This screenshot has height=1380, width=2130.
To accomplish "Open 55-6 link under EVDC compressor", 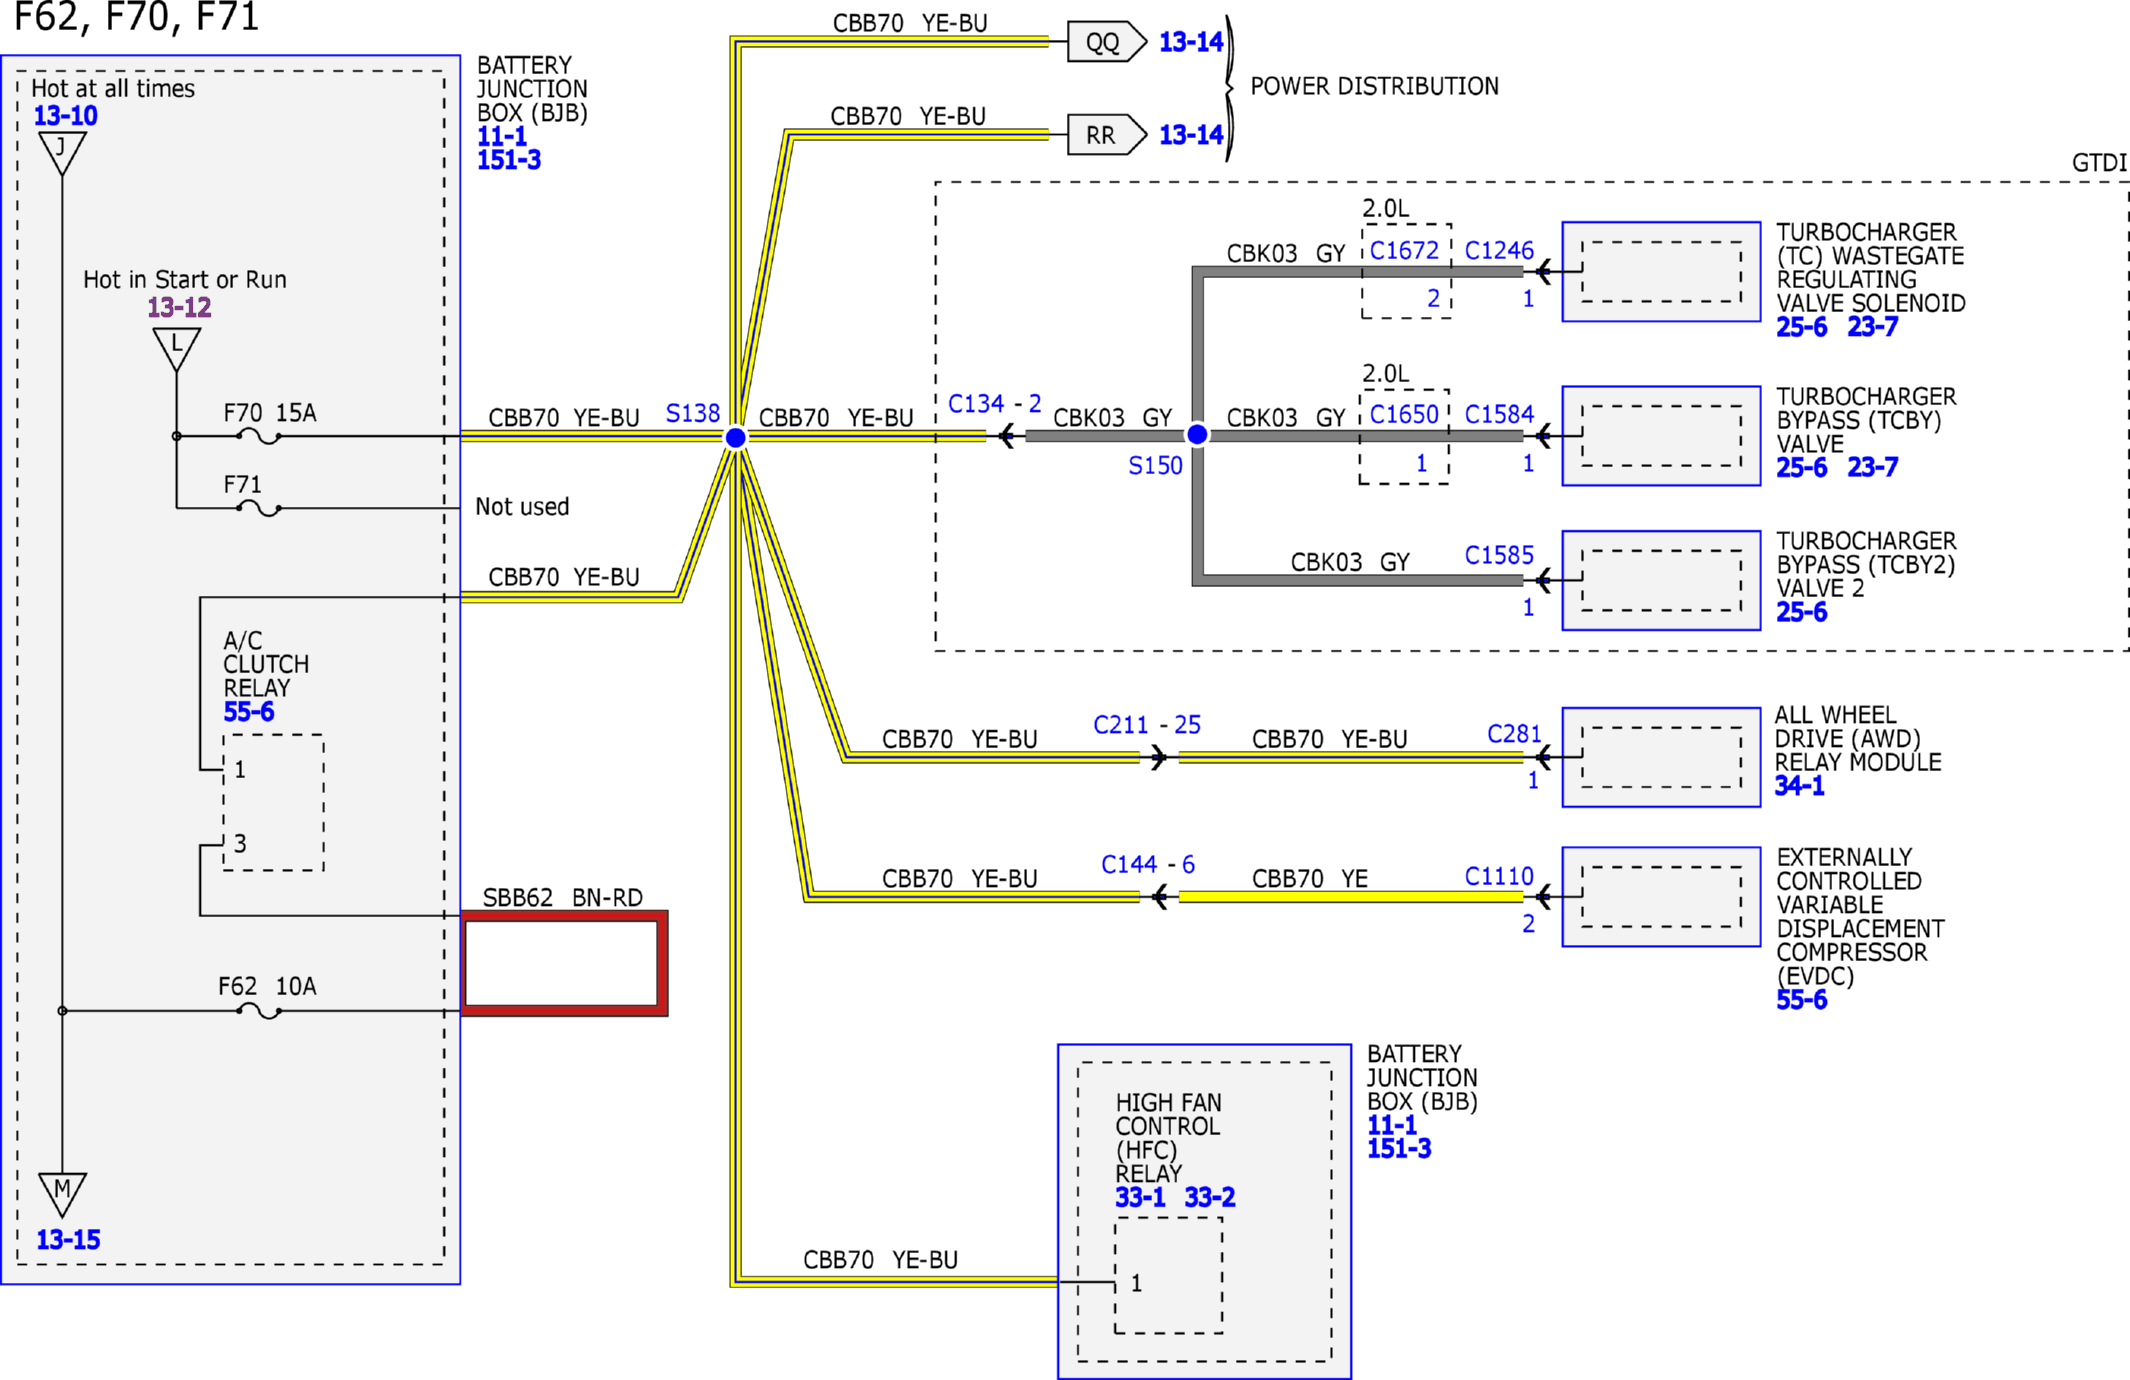I will point(1802,1000).
